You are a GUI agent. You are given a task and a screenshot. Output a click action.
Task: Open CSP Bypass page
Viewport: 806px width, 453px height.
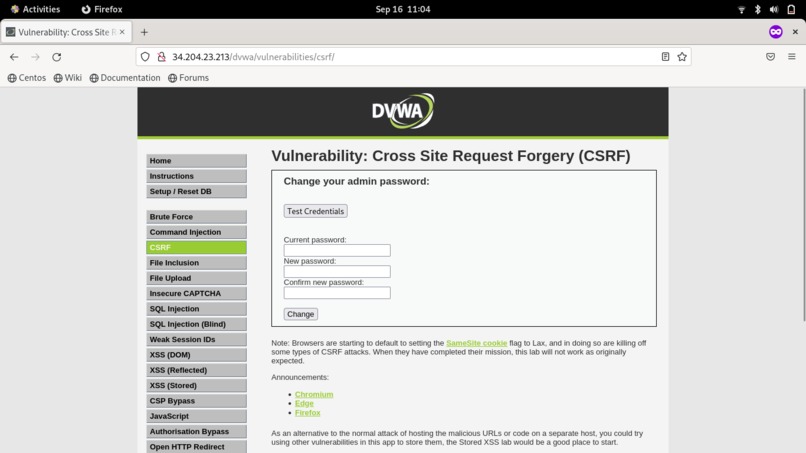196,401
